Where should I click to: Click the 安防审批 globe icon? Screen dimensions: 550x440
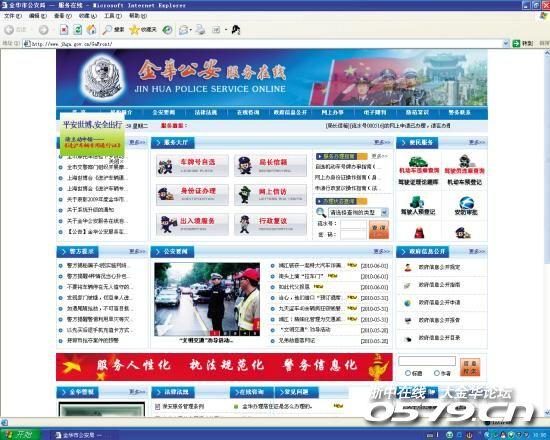point(466,202)
